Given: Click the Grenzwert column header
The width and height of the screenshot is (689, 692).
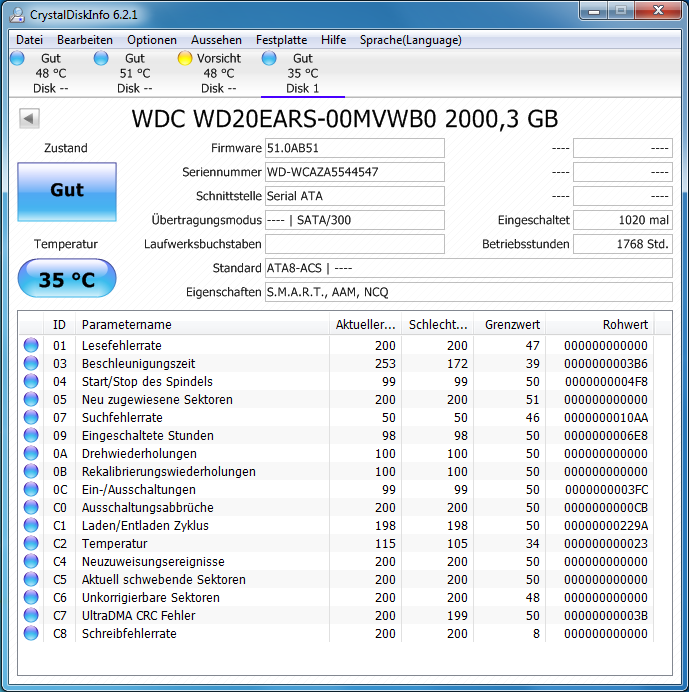Looking at the screenshot, I should click(510, 325).
